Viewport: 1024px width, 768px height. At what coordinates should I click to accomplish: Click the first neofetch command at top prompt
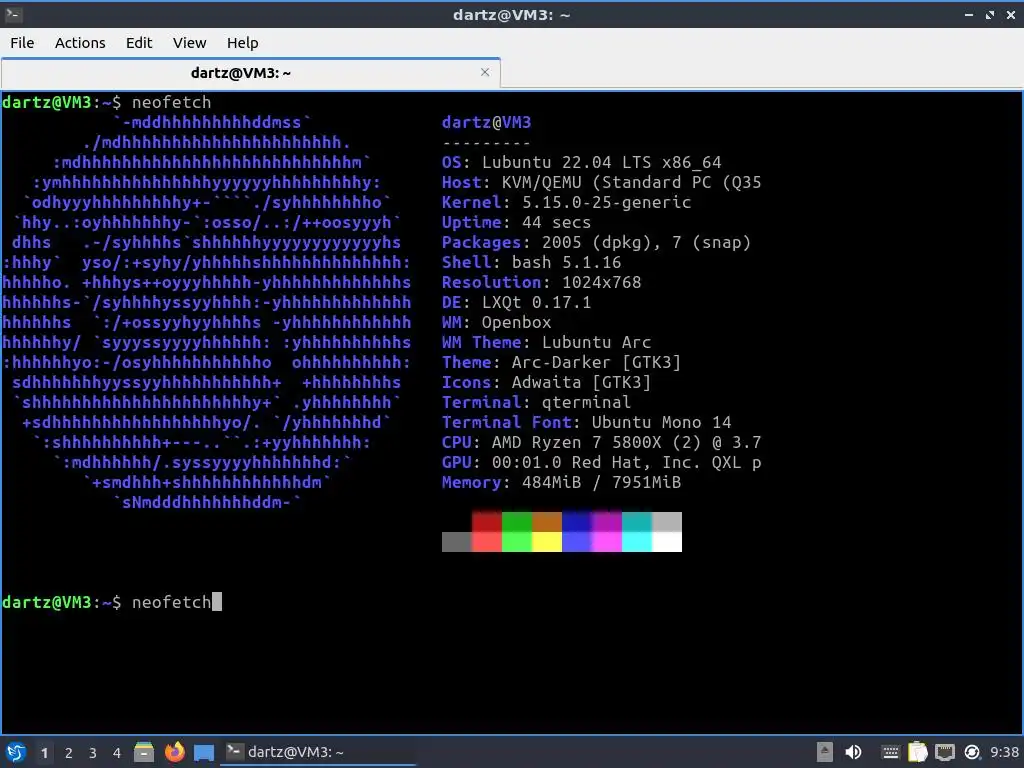(x=171, y=103)
